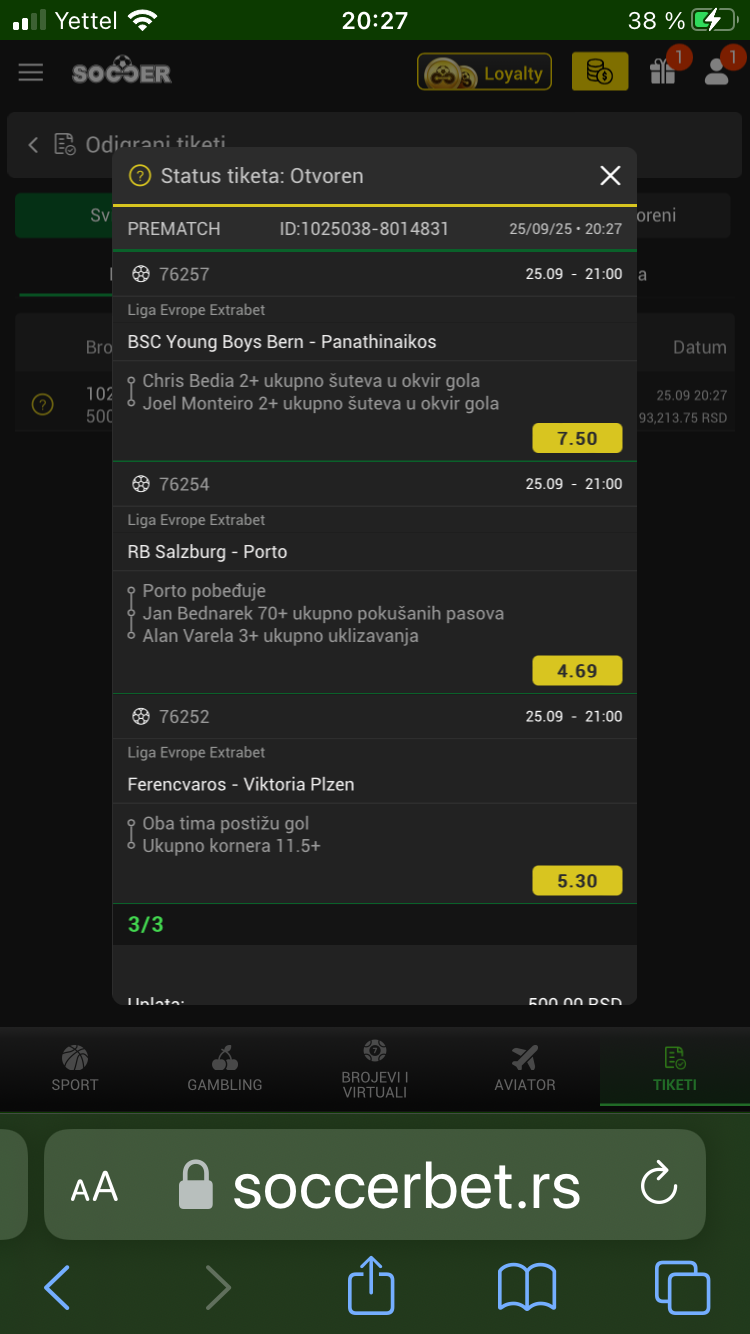Go back from Odigrani tiketi
Image resolution: width=750 pixels, height=1334 pixels.
[x=33, y=145]
